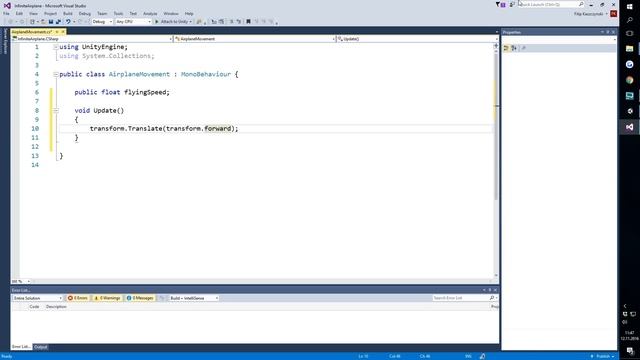Toggle the bookmark icon in toolbar
The image size is (640, 360).
coord(248,22)
